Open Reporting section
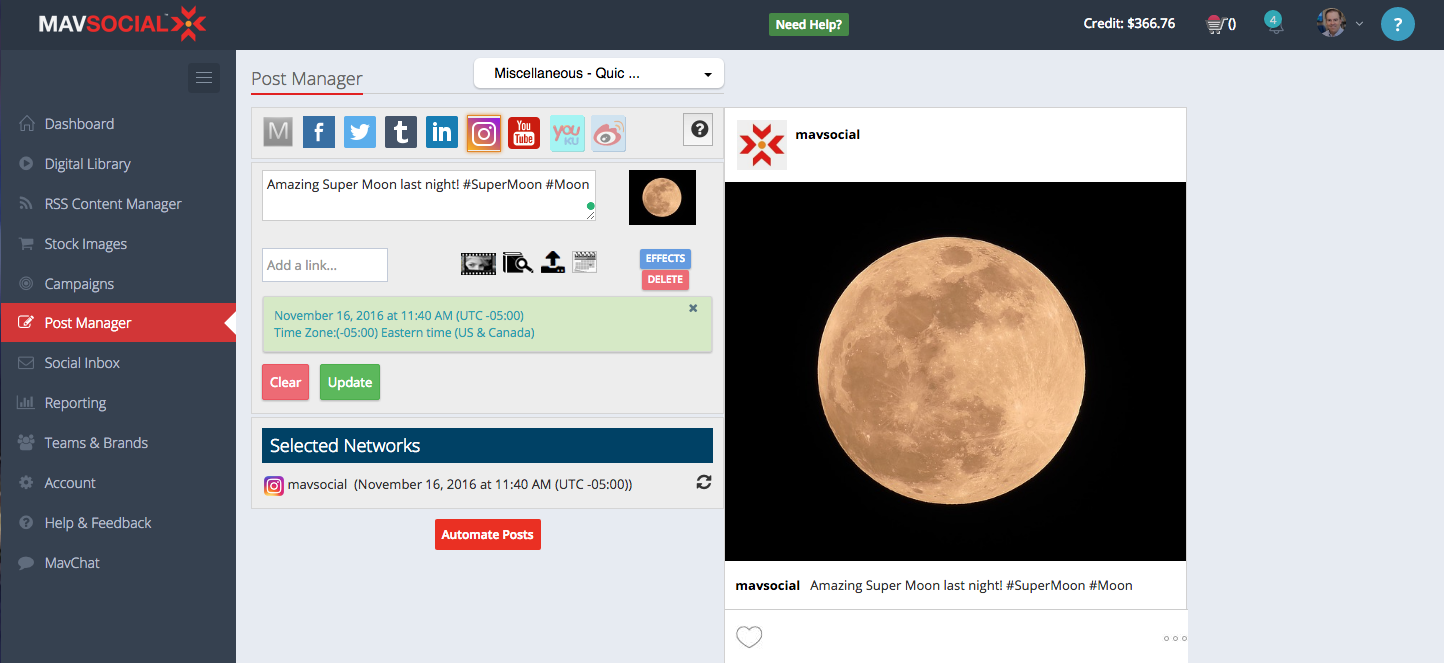Screen dimensions: 1444x663 (x=75, y=403)
